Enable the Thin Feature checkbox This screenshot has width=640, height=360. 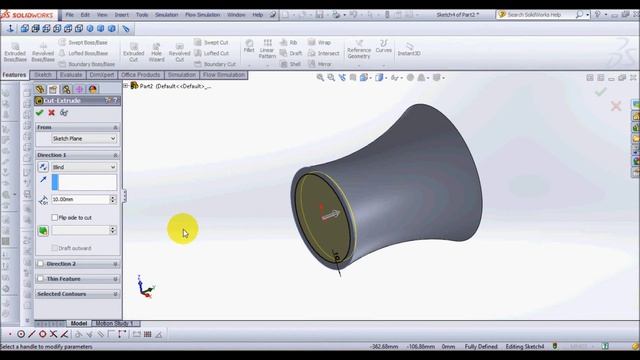pos(40,279)
